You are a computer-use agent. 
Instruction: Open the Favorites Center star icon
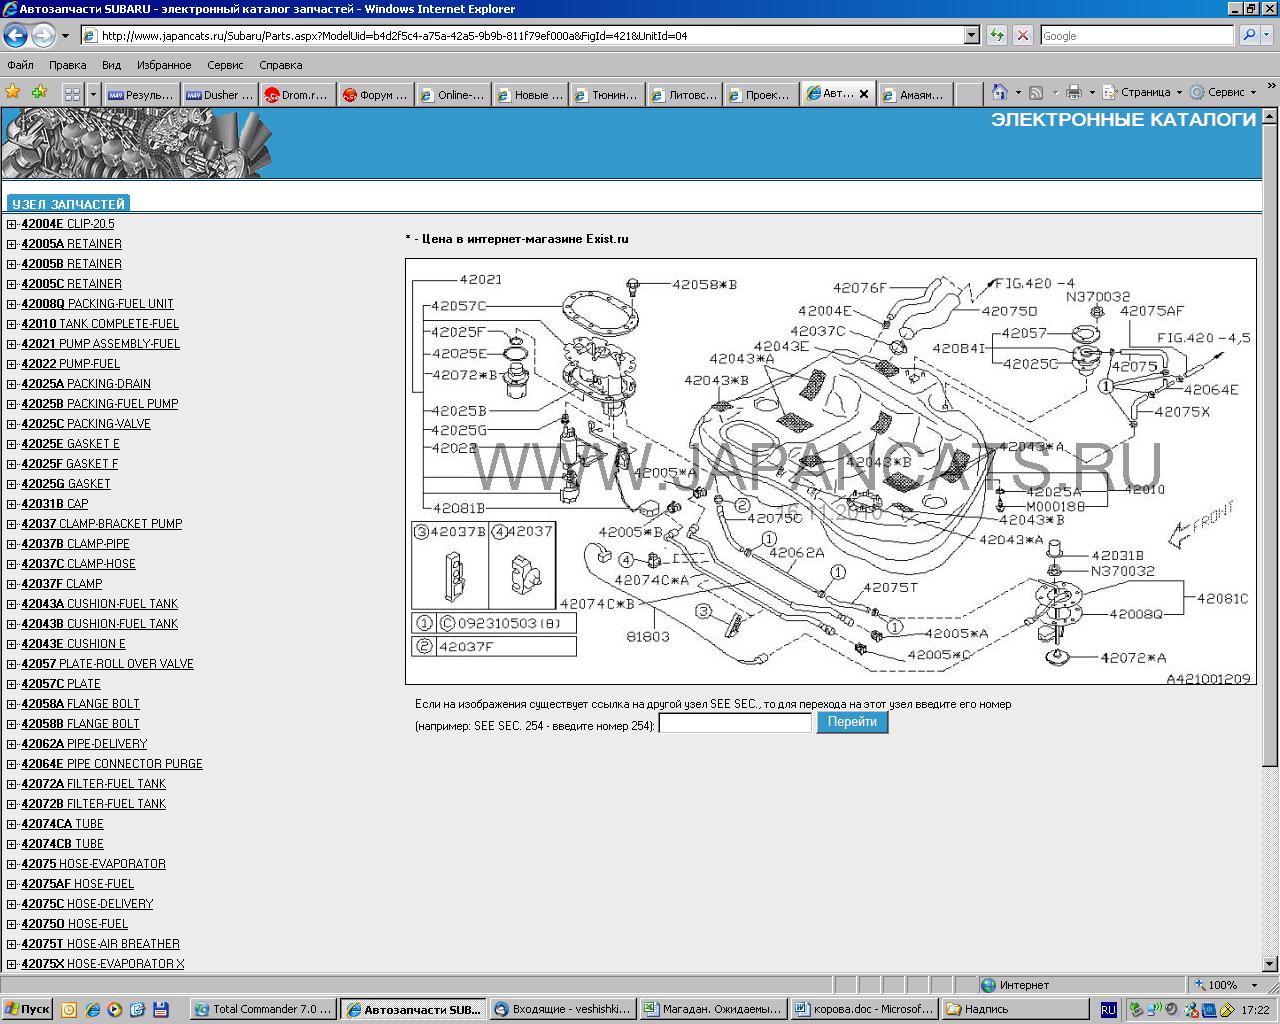coord(13,93)
